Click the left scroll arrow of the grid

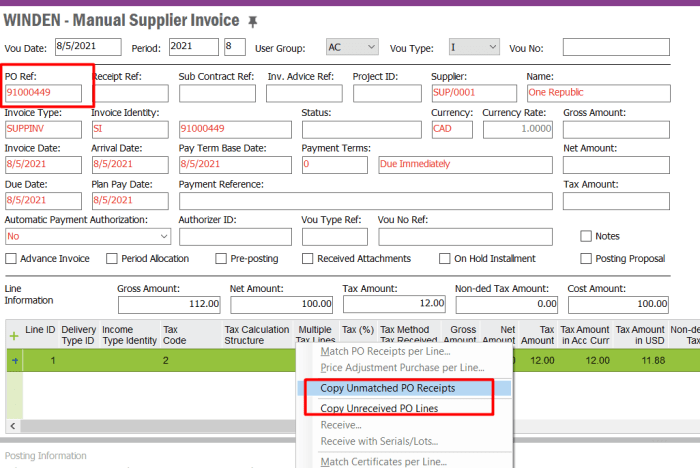coord(12,426)
